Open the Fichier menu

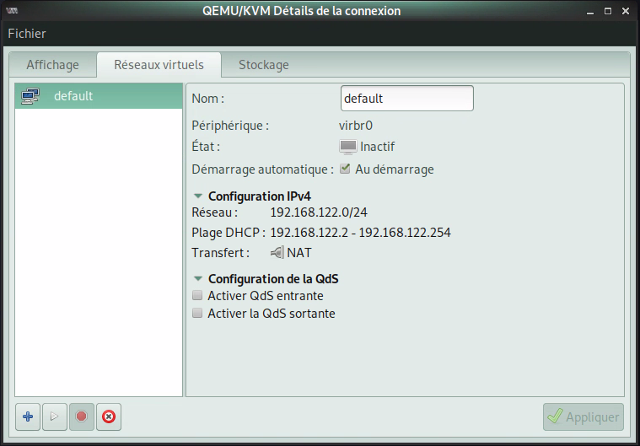point(27,33)
